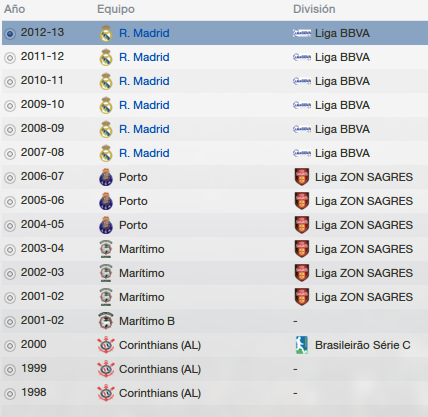Select the 1998 season radio button
Screen dimensions: 428x417
click(10, 394)
